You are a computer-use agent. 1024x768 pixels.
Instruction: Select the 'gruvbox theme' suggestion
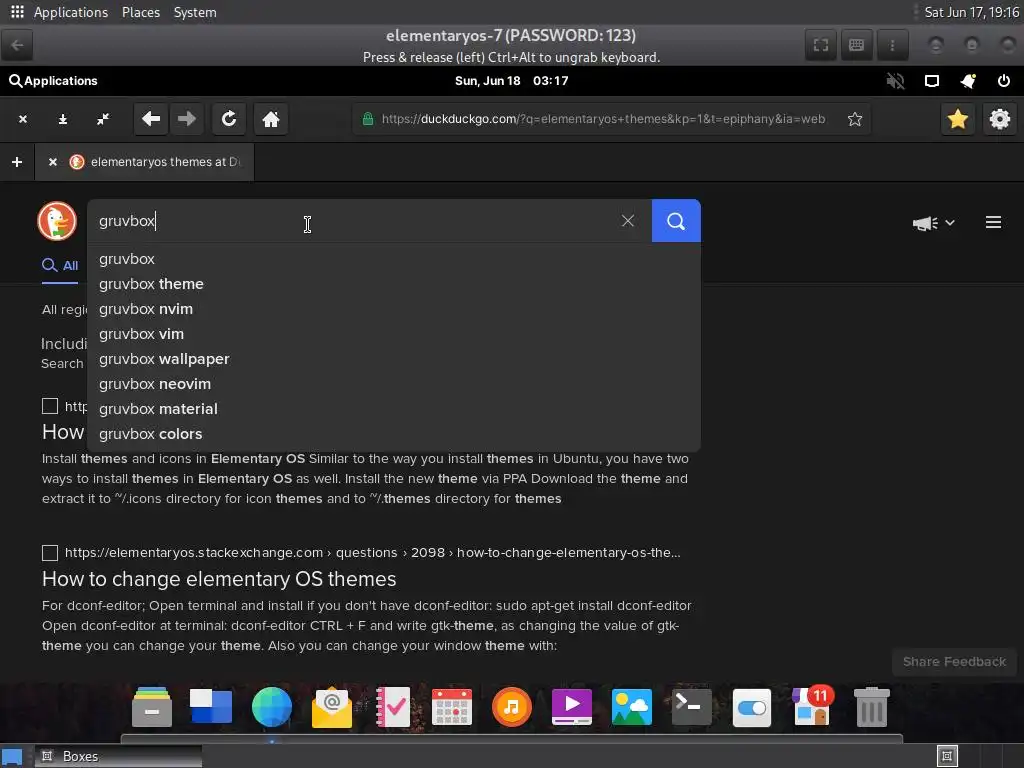394,283
